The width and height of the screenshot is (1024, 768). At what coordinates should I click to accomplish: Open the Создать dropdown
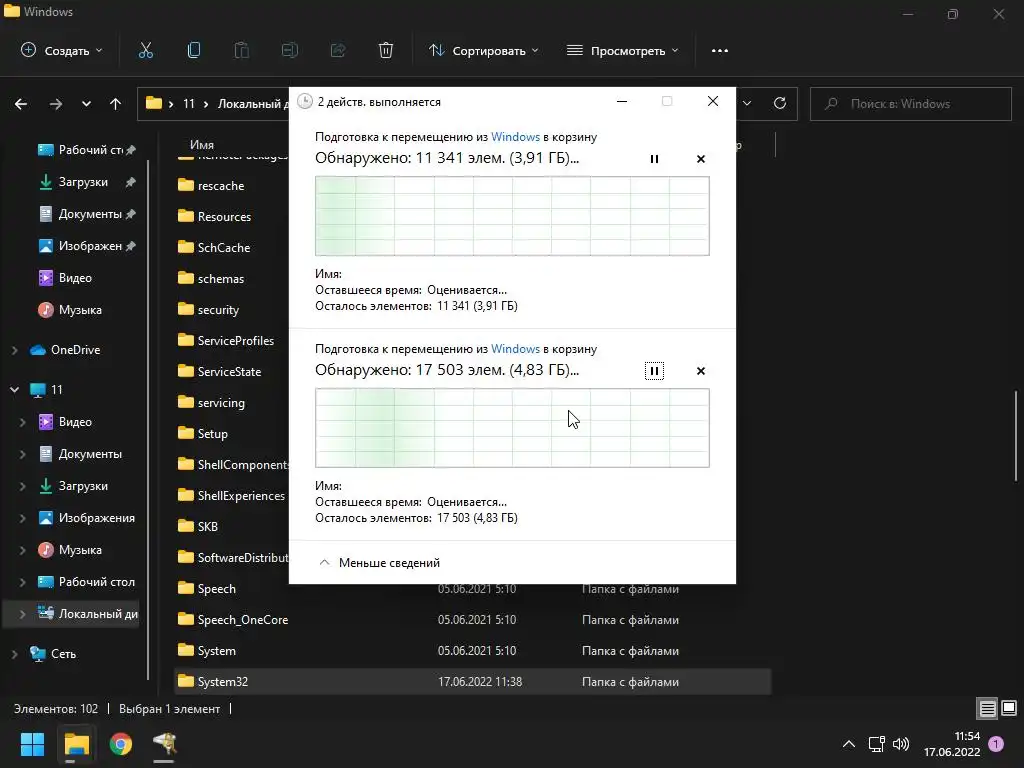click(62, 50)
